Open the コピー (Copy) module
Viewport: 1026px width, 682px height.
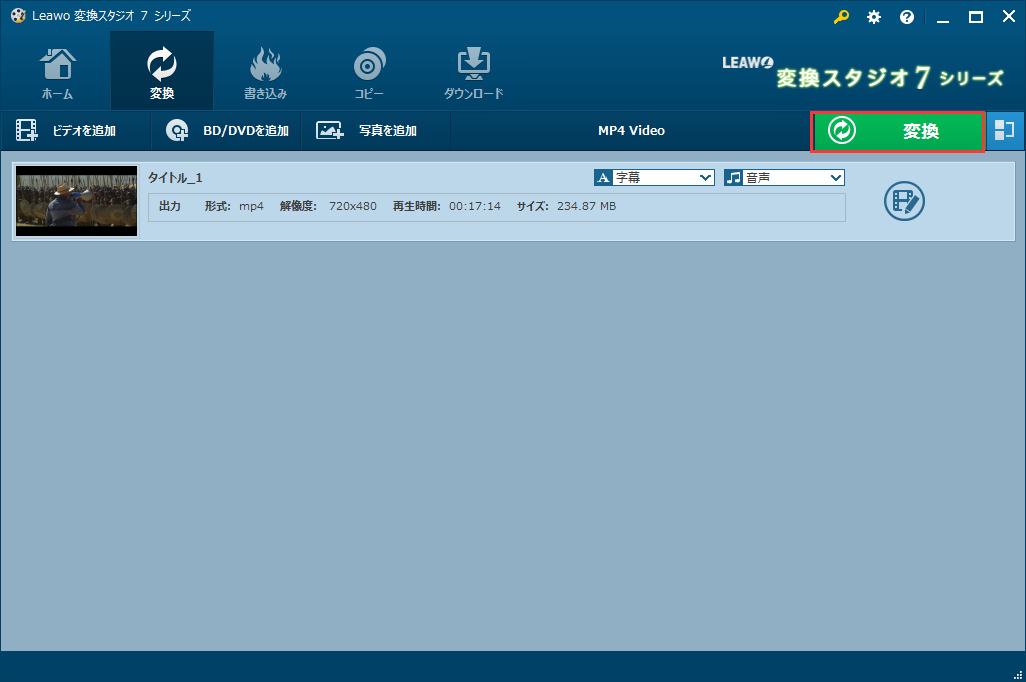tap(369, 70)
